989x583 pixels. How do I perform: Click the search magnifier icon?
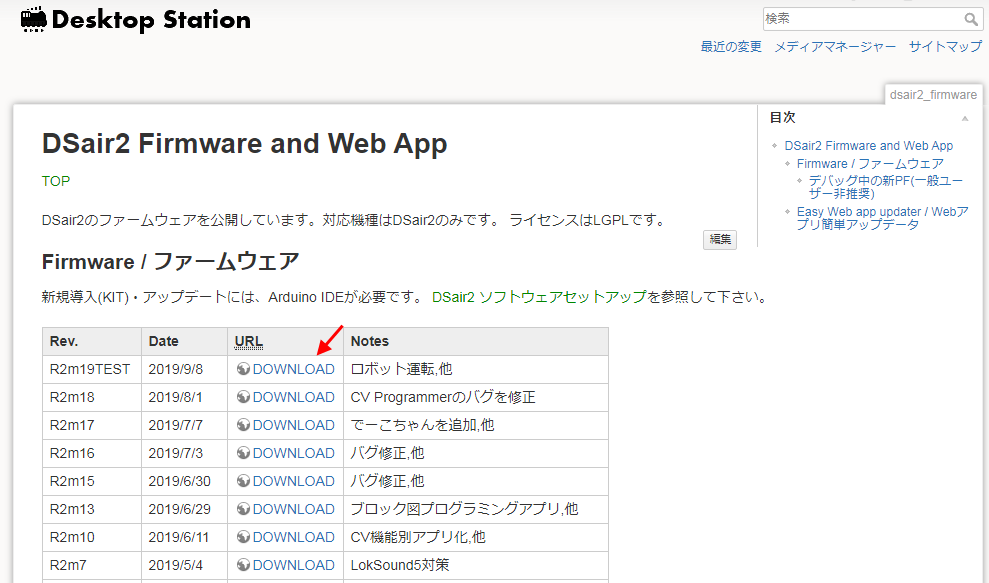click(x=971, y=19)
